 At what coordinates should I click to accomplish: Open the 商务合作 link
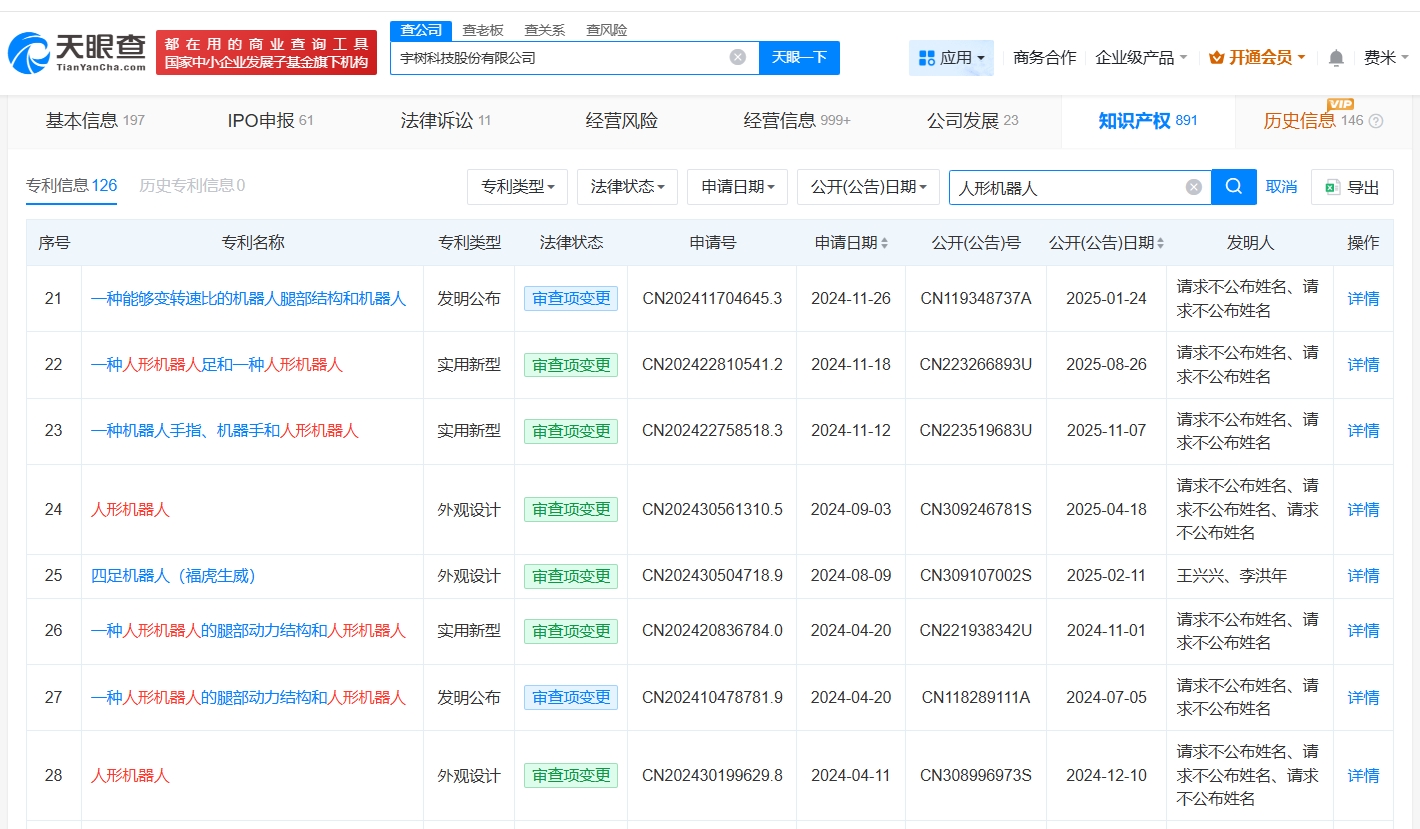(1045, 58)
